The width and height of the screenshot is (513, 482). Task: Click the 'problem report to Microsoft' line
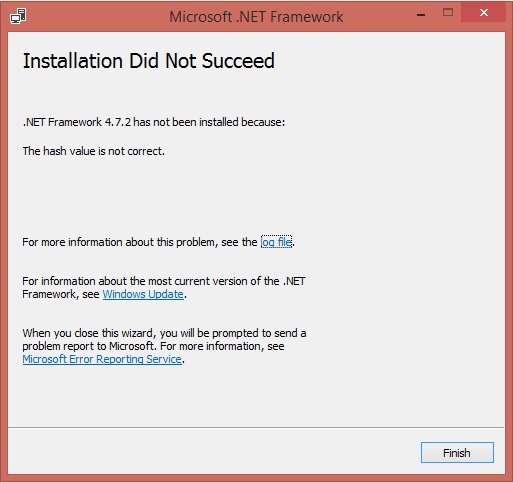click(153, 346)
